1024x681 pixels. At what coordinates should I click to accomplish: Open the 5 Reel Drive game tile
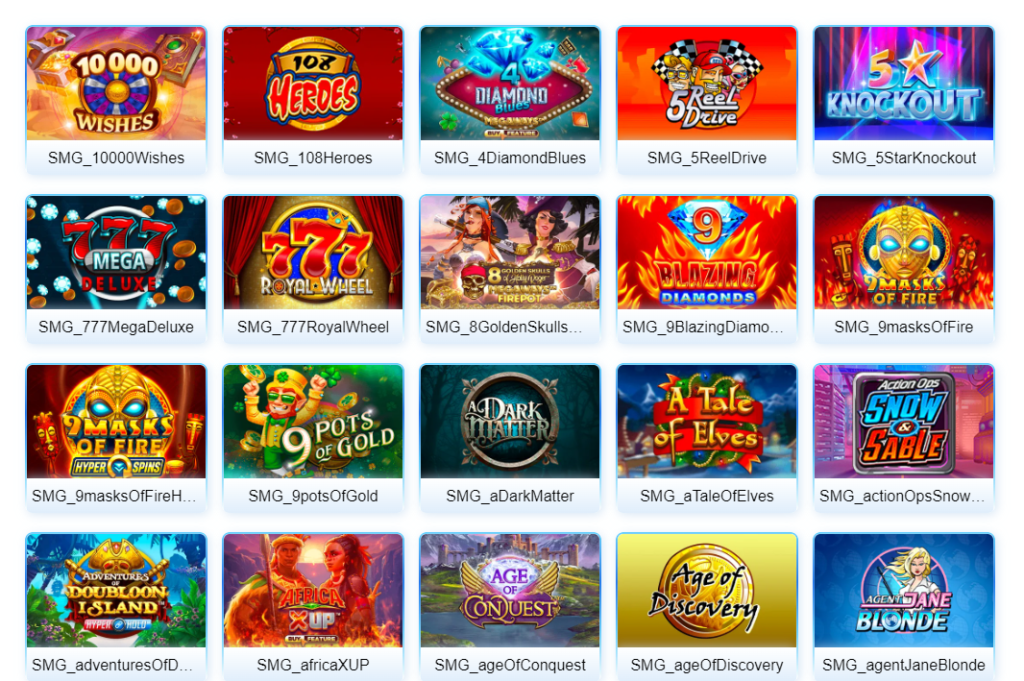pos(707,84)
